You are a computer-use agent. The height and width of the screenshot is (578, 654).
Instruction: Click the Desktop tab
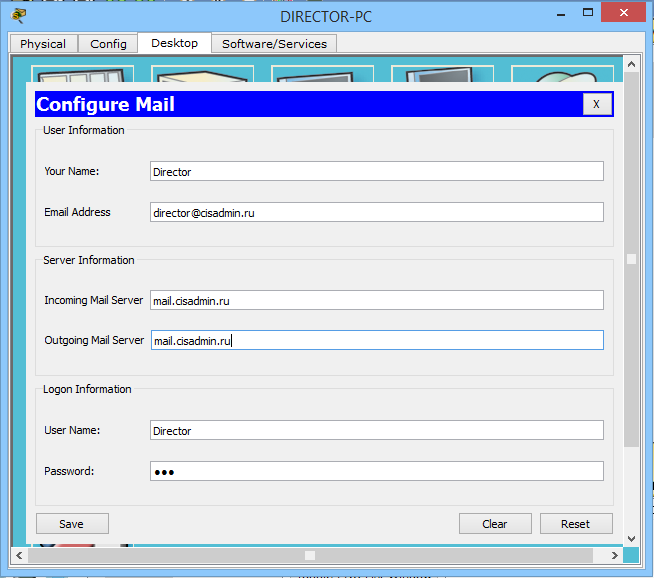(174, 43)
